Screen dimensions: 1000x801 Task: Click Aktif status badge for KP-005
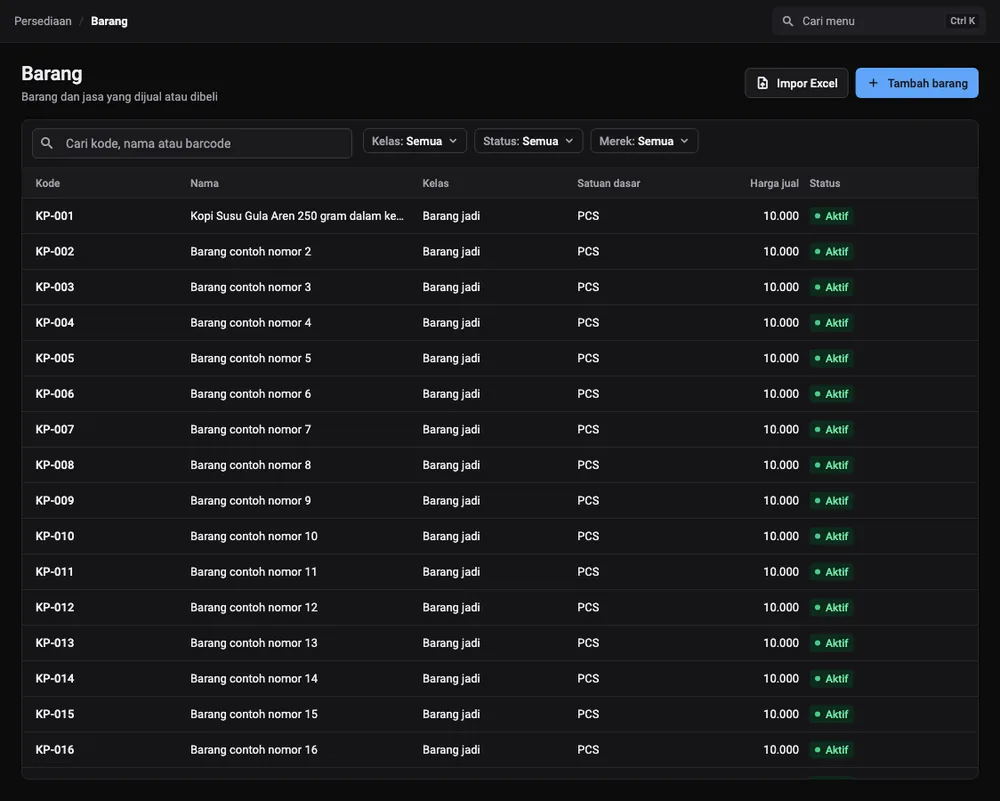[831, 358]
